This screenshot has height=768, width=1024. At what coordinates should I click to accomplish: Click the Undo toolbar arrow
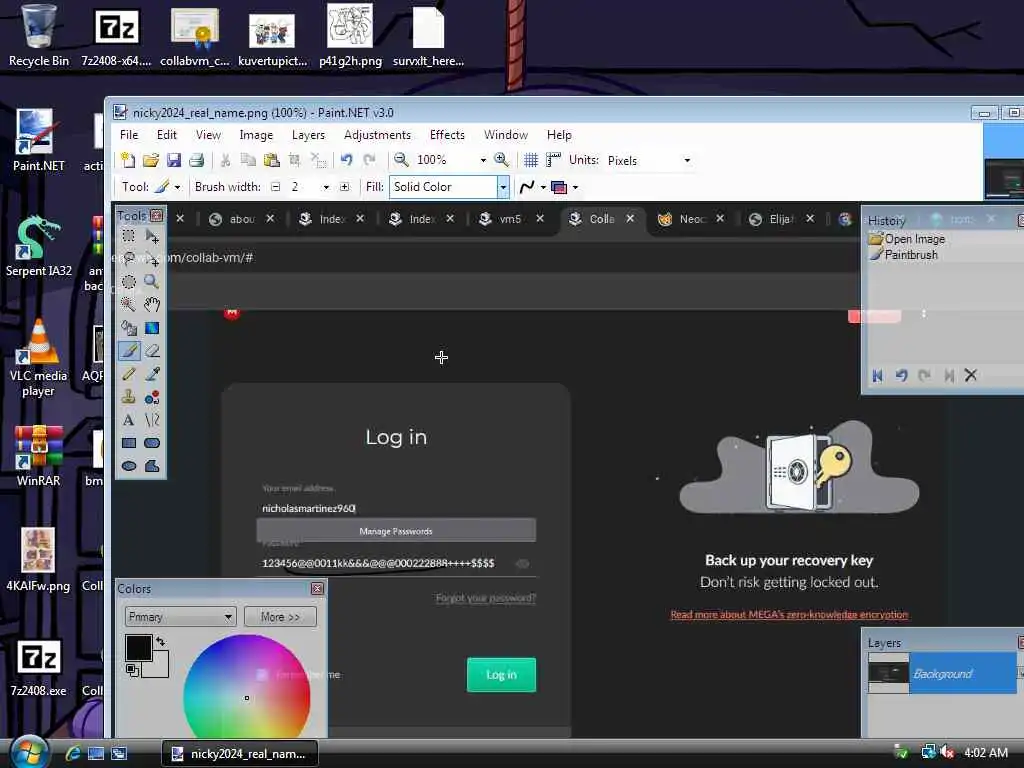click(x=346, y=160)
